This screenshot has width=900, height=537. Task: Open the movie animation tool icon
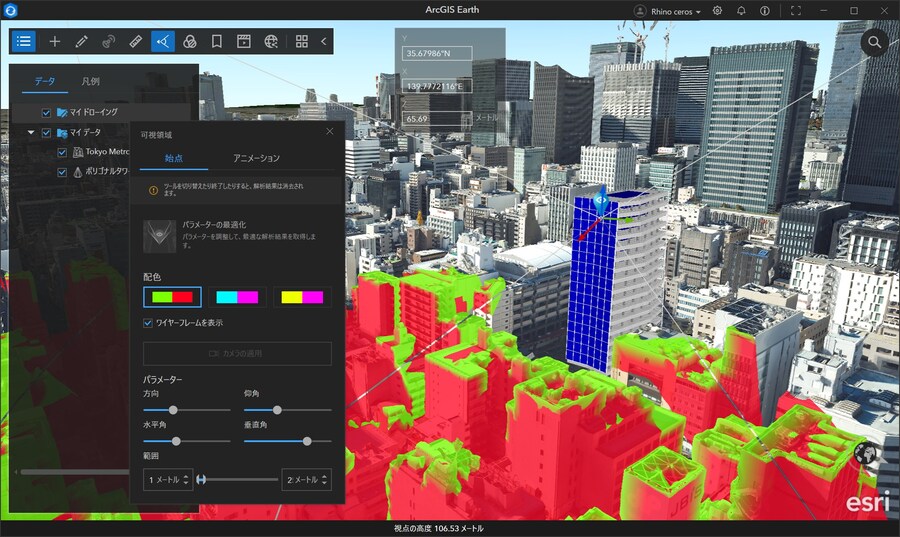[x=244, y=42]
